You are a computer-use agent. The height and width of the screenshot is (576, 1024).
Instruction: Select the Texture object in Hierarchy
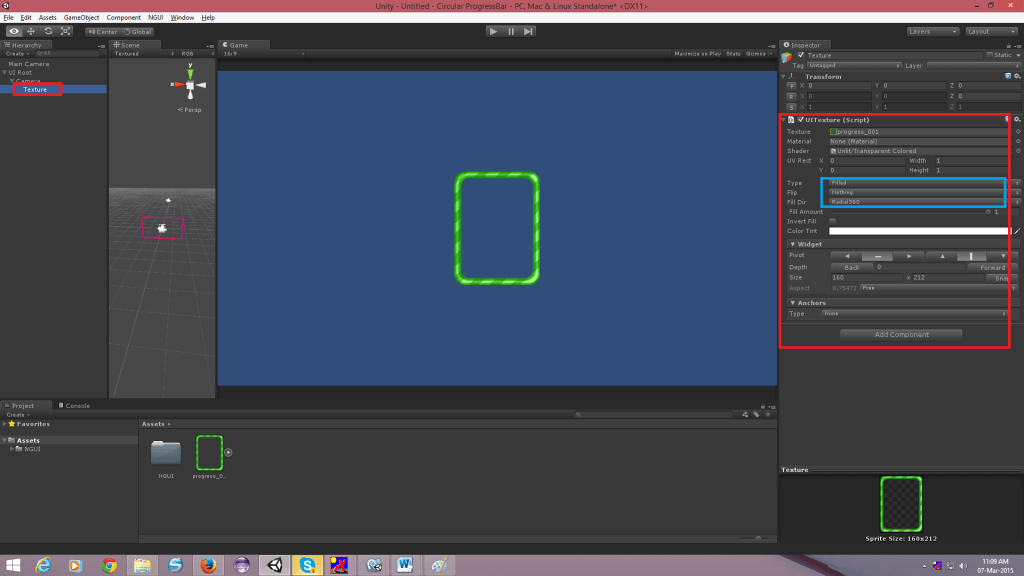click(x=35, y=89)
